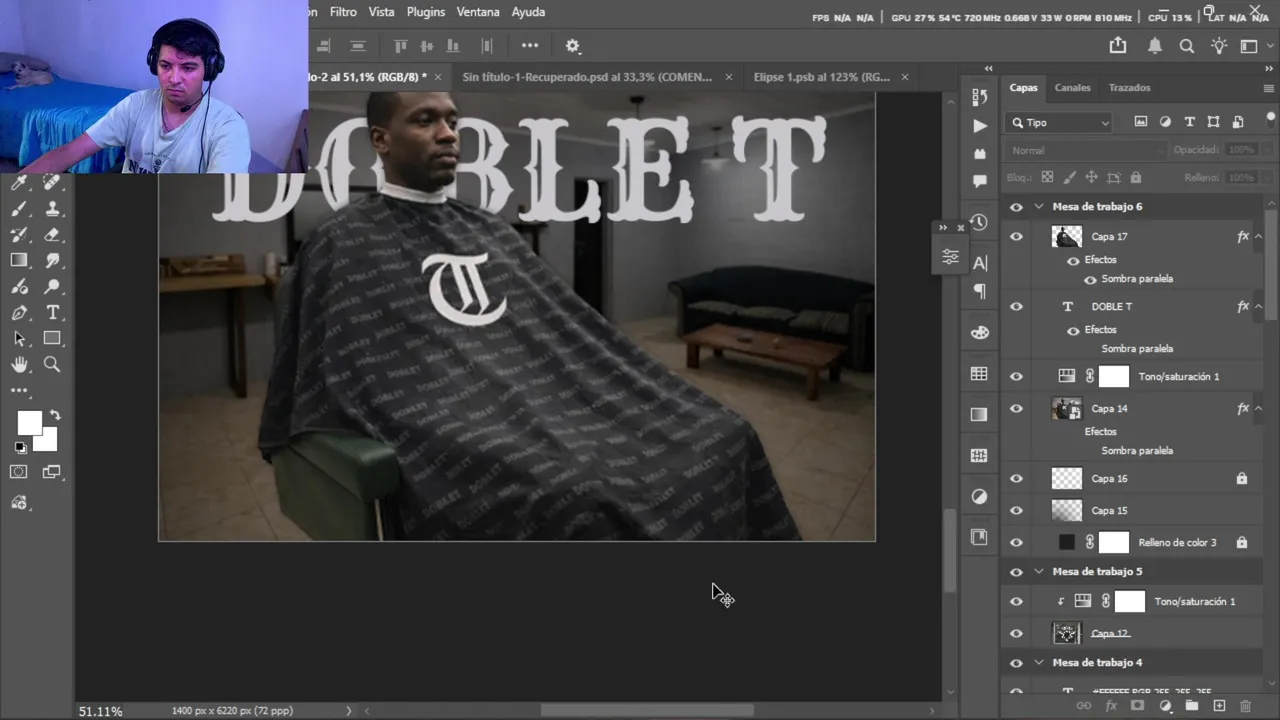Collapse the effects list of Capa 17
Screen dimensions: 1280x720
click(x=1258, y=237)
